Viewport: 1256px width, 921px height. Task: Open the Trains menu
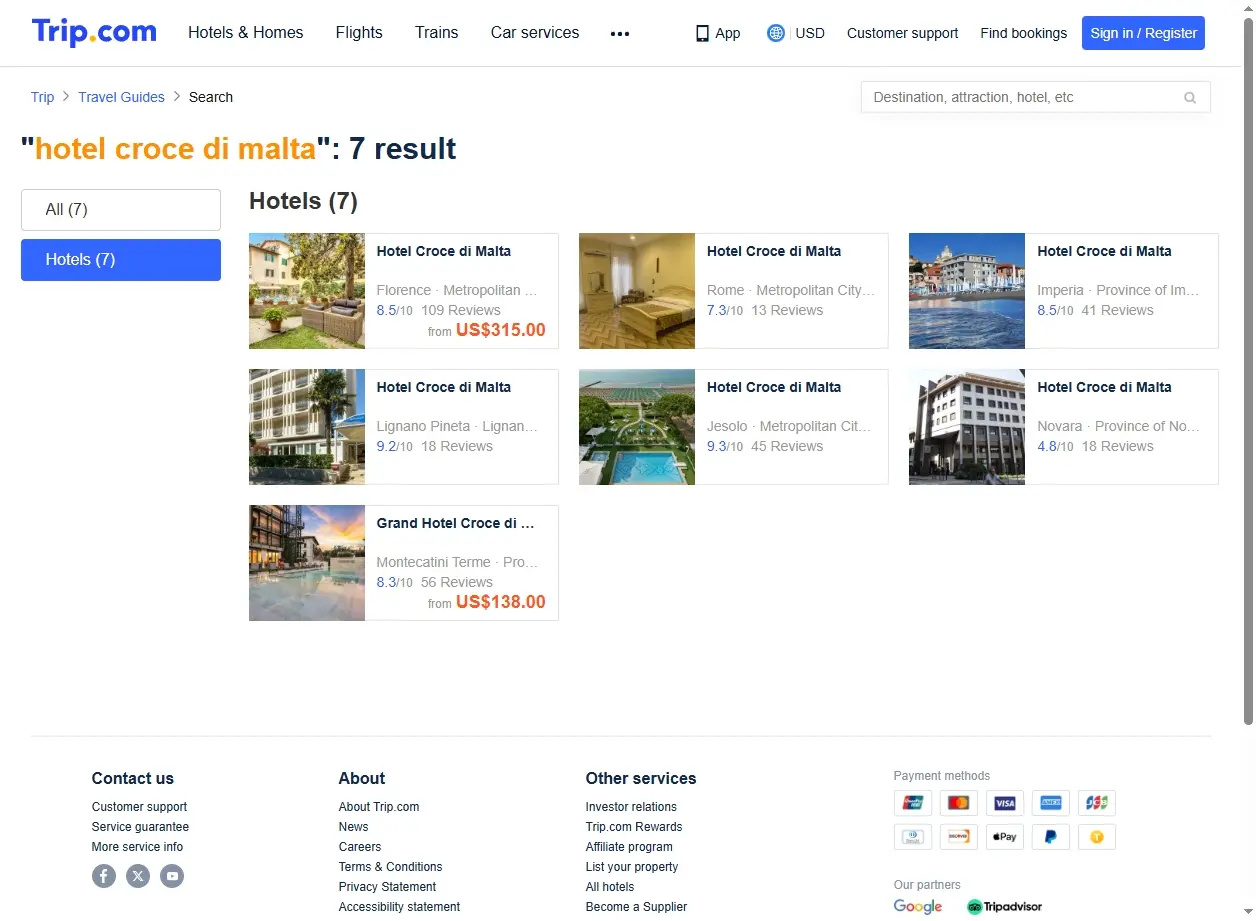pos(437,33)
